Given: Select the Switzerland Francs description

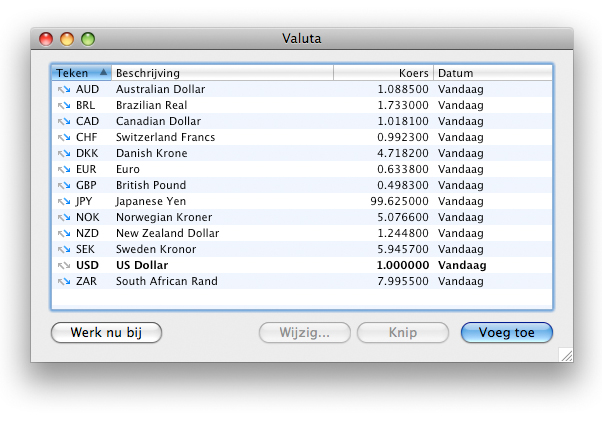Looking at the screenshot, I should pyautogui.click(x=165, y=137).
